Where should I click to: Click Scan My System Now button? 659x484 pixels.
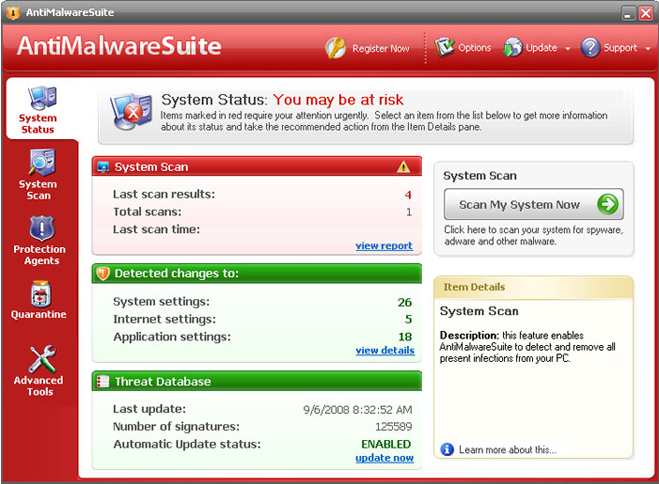pyautogui.click(x=533, y=204)
